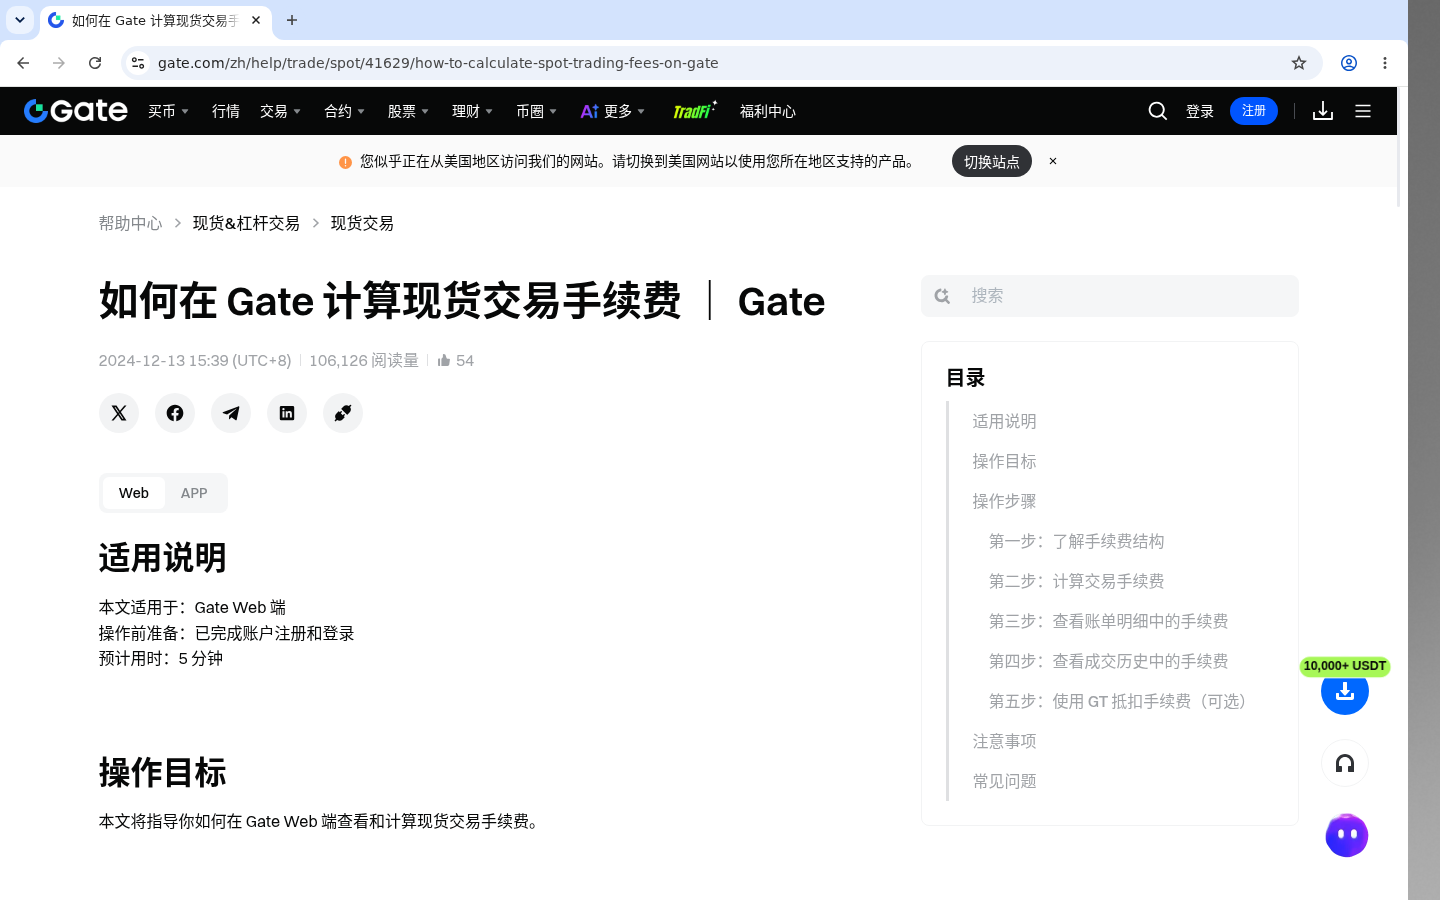Click the floating blue download button
Viewport: 1440px width, 900px height.
click(x=1345, y=691)
